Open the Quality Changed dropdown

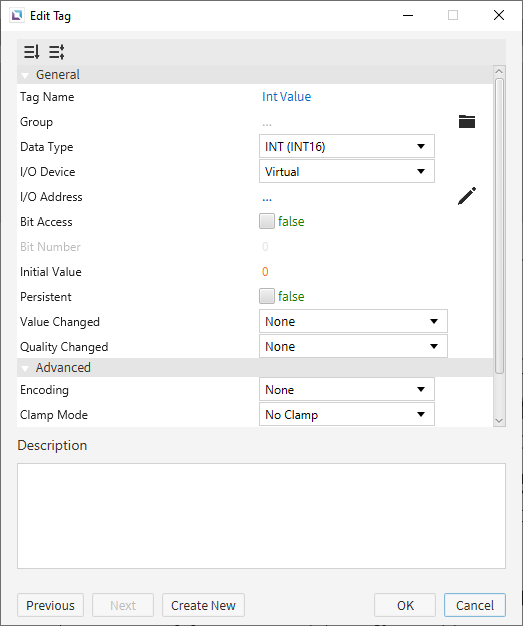click(x=353, y=346)
